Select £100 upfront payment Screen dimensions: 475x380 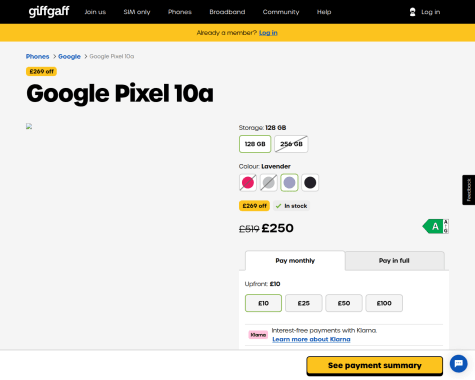pos(384,303)
